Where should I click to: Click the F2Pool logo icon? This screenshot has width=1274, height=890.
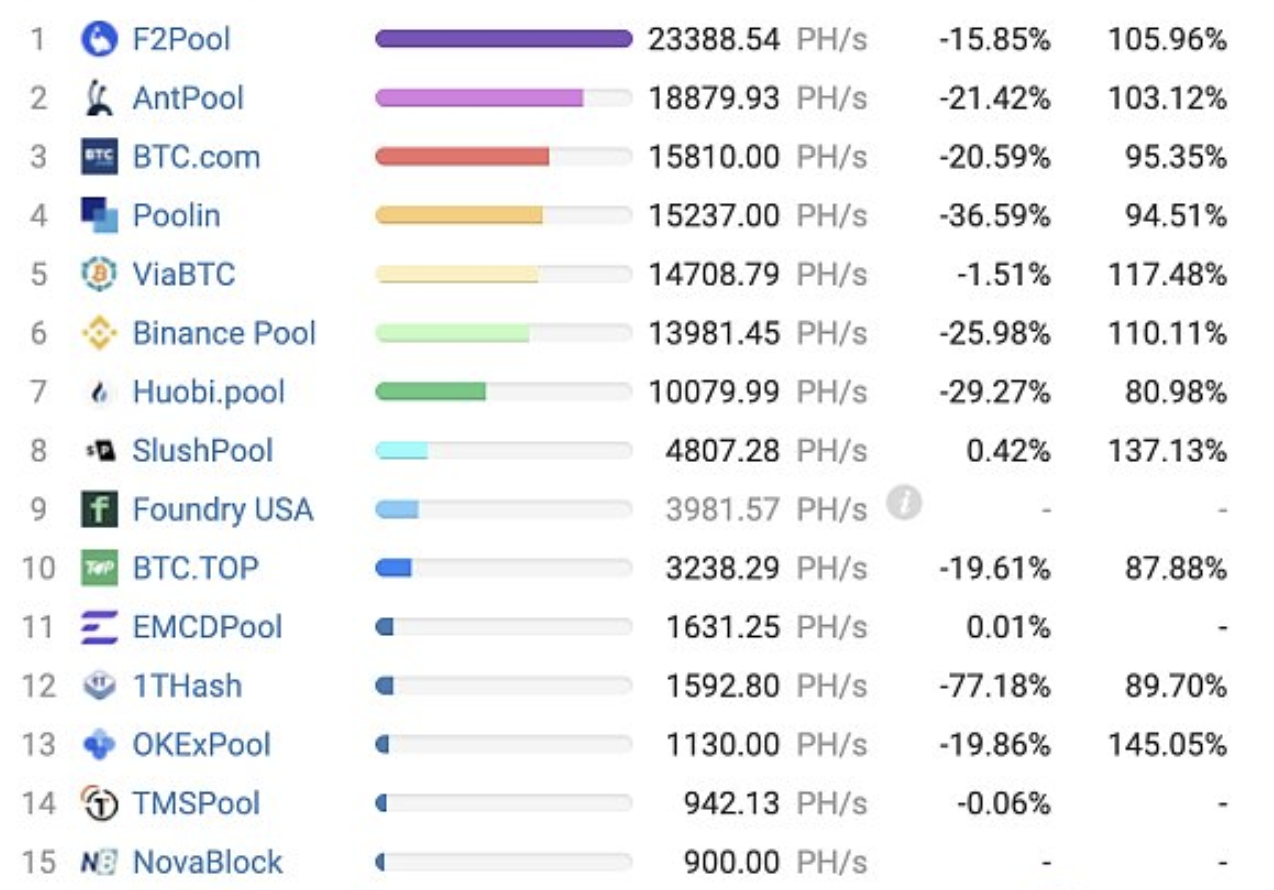click(x=99, y=40)
